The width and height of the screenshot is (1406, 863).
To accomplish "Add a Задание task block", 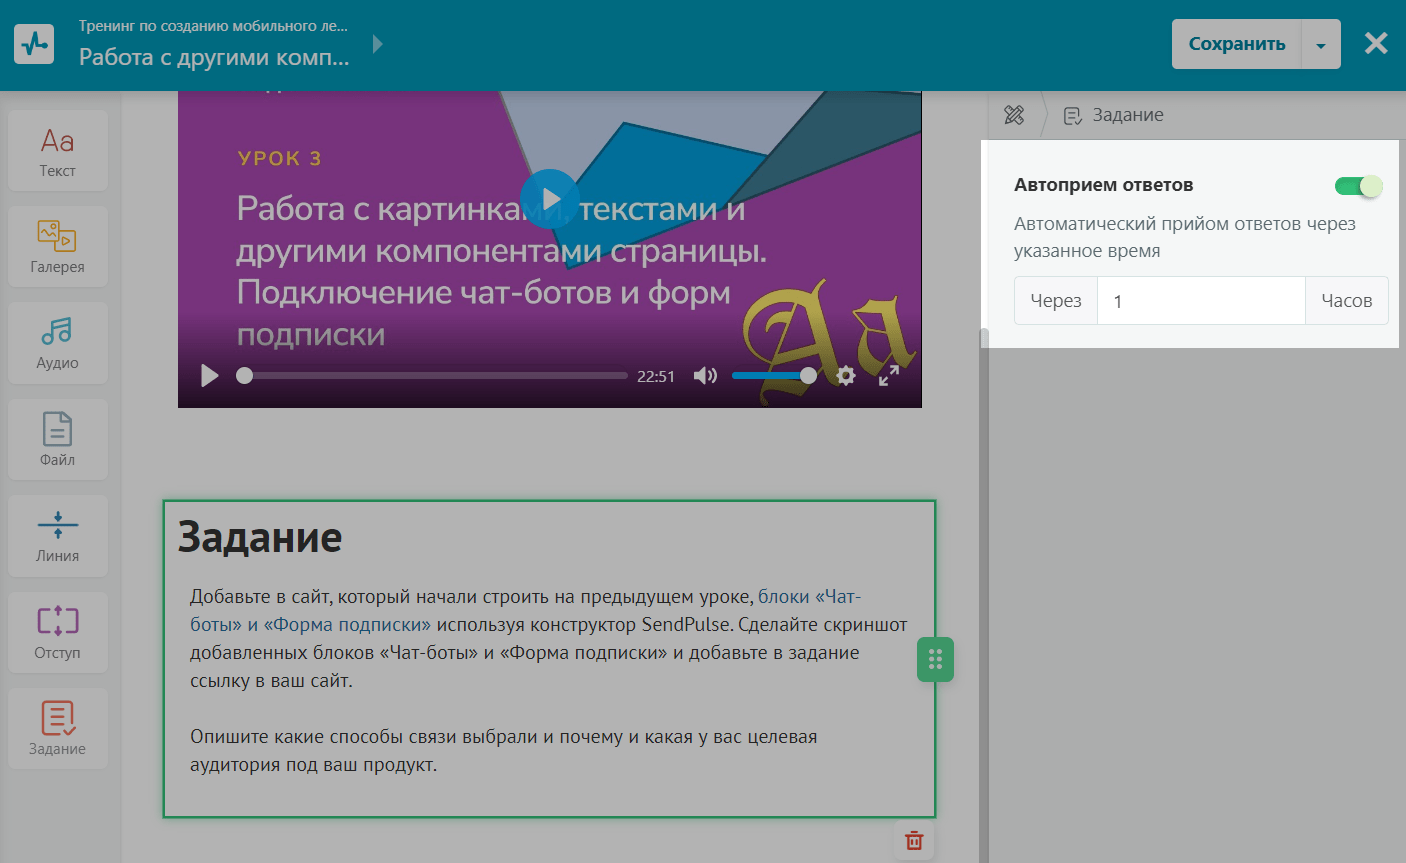I will [57, 729].
